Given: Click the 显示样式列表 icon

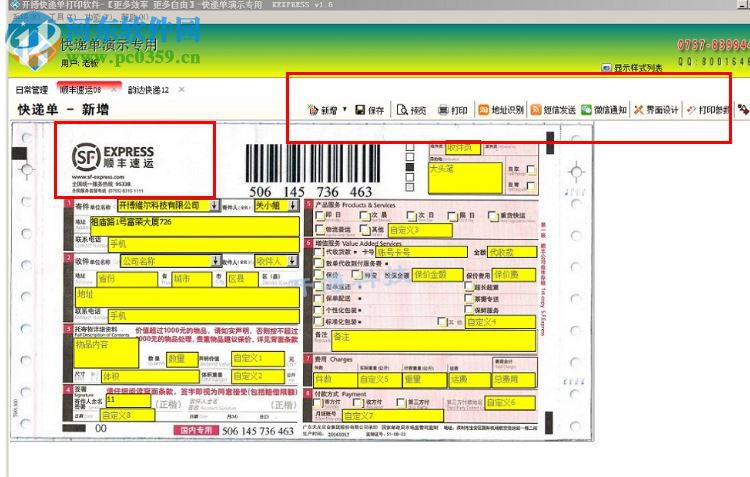Looking at the screenshot, I should 606,68.
